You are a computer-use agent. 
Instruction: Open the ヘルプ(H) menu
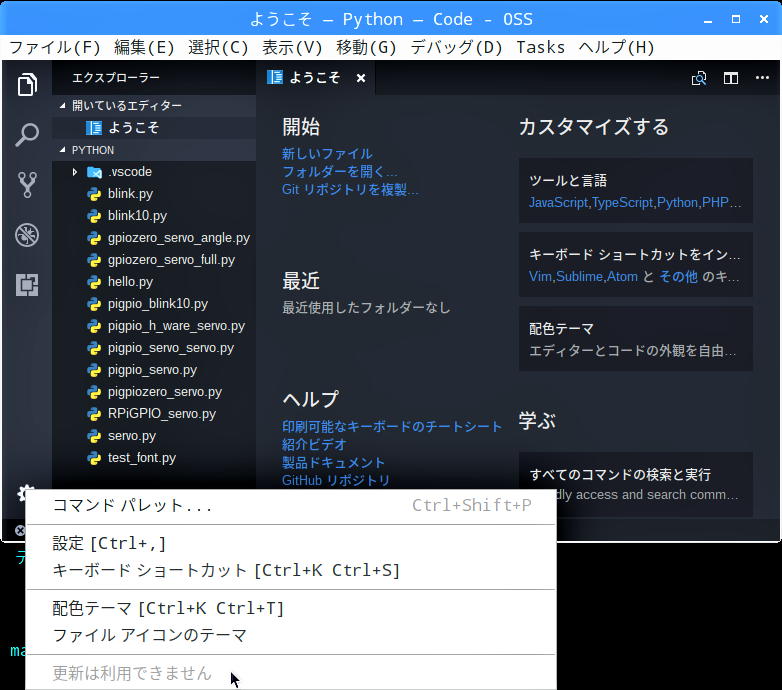pos(616,47)
